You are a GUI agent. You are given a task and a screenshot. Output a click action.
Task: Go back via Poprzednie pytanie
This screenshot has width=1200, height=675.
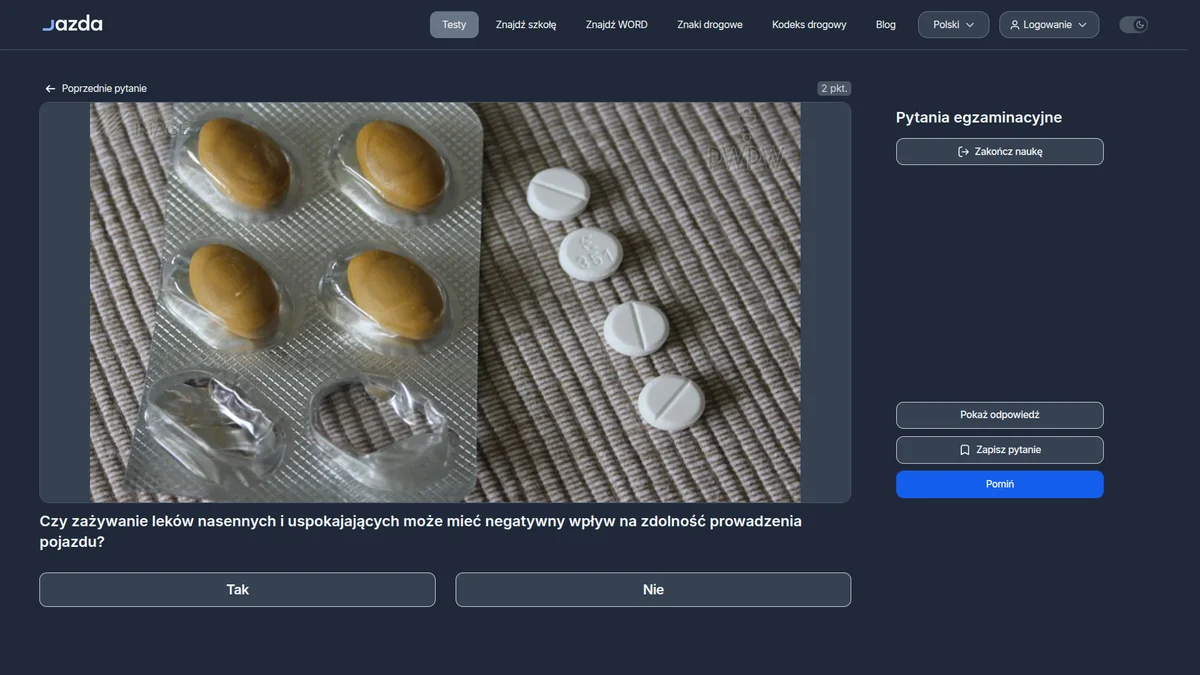(x=96, y=89)
